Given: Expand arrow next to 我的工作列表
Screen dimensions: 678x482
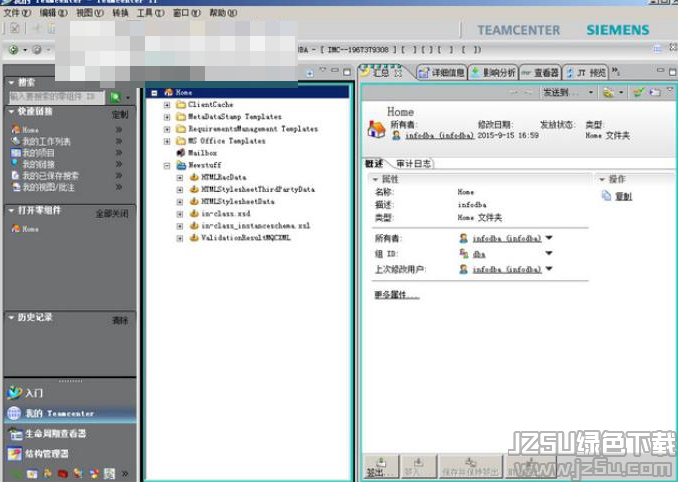Looking at the screenshot, I should 119,141.
